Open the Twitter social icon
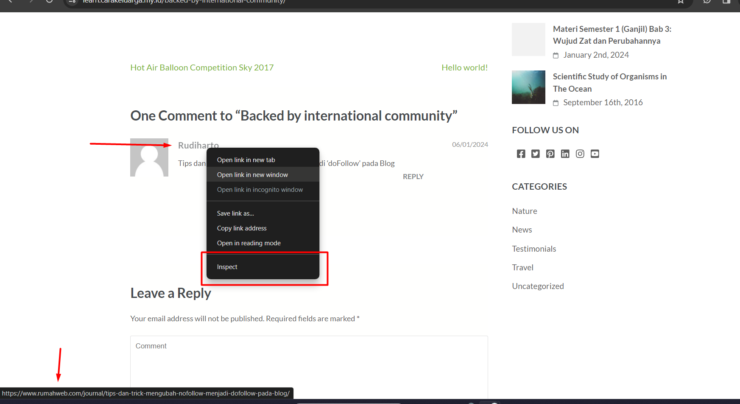740x404 pixels. click(535, 154)
